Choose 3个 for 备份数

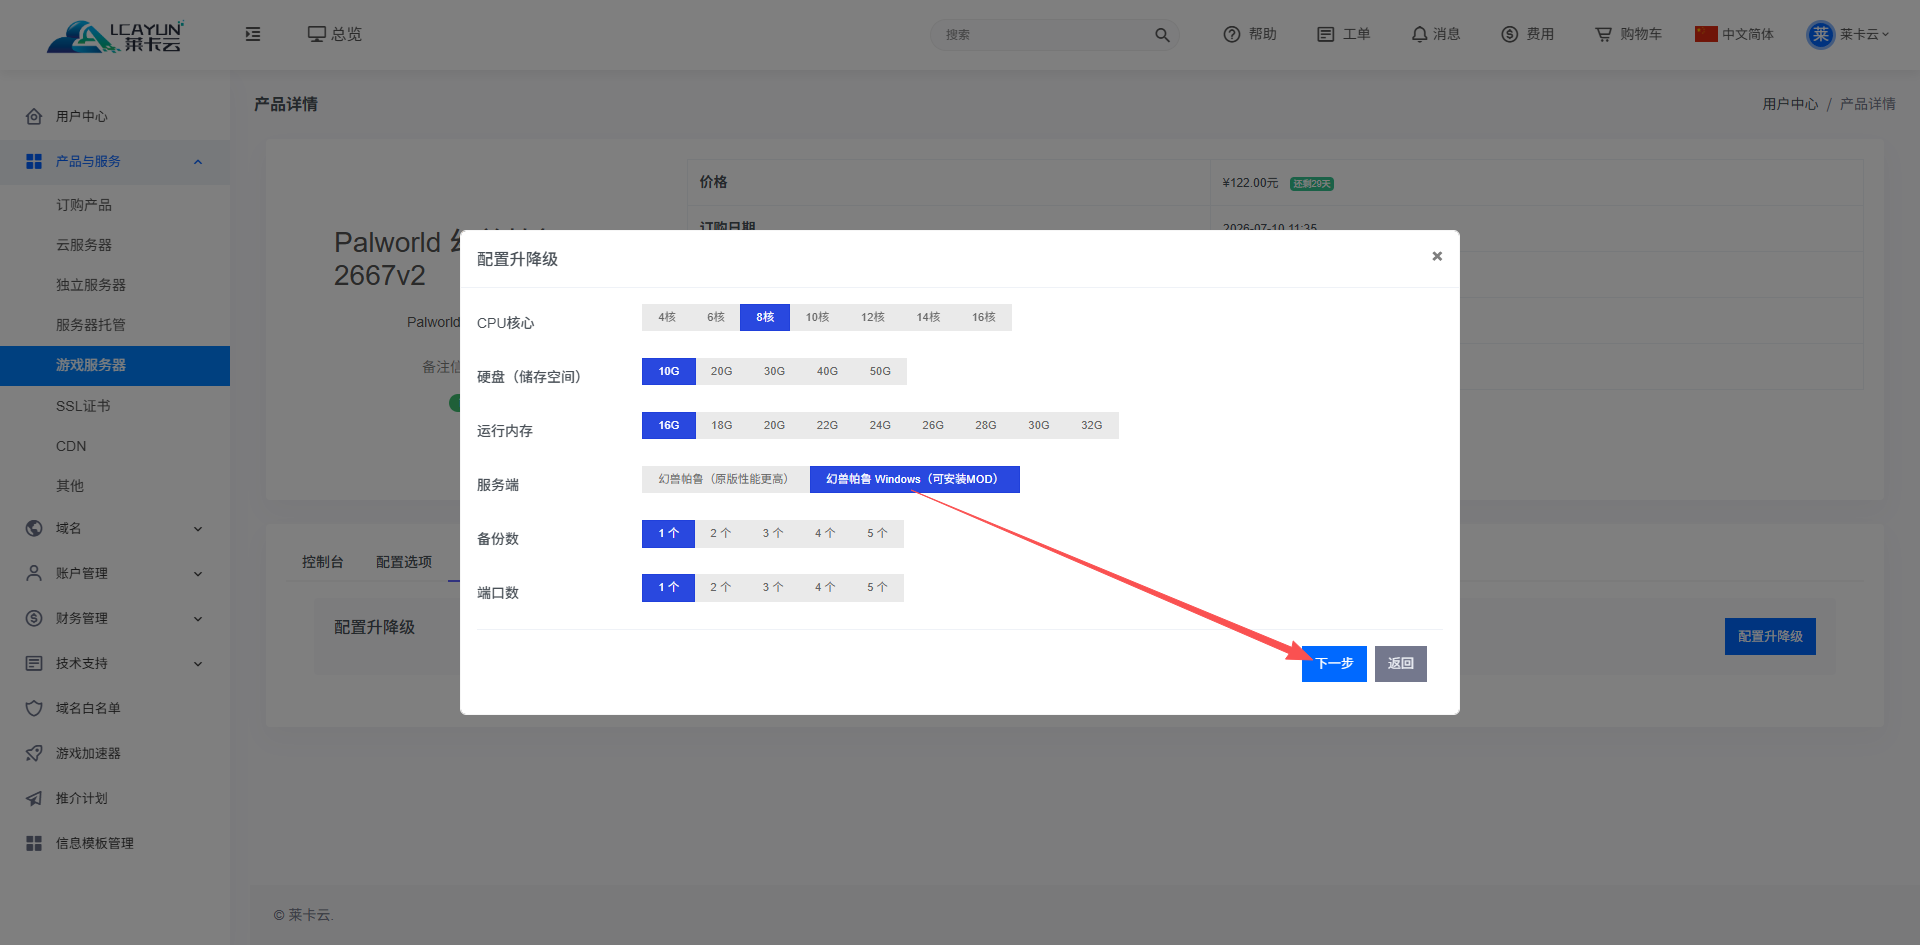tap(773, 533)
